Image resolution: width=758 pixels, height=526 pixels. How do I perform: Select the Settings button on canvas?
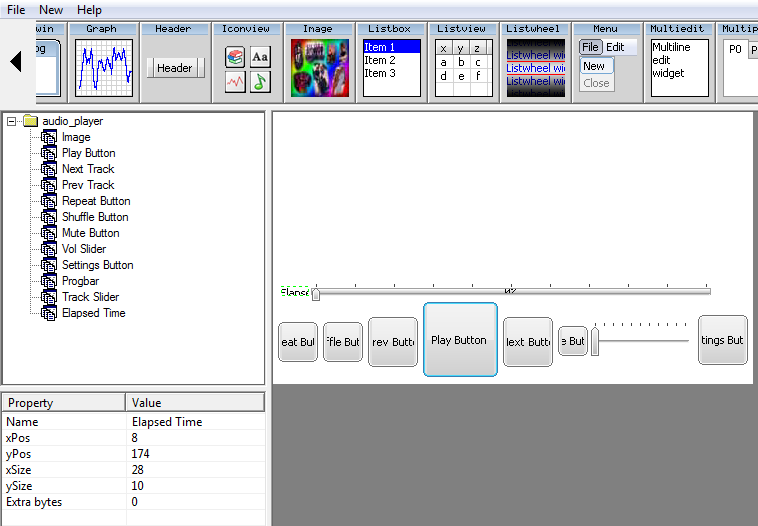[723, 340]
